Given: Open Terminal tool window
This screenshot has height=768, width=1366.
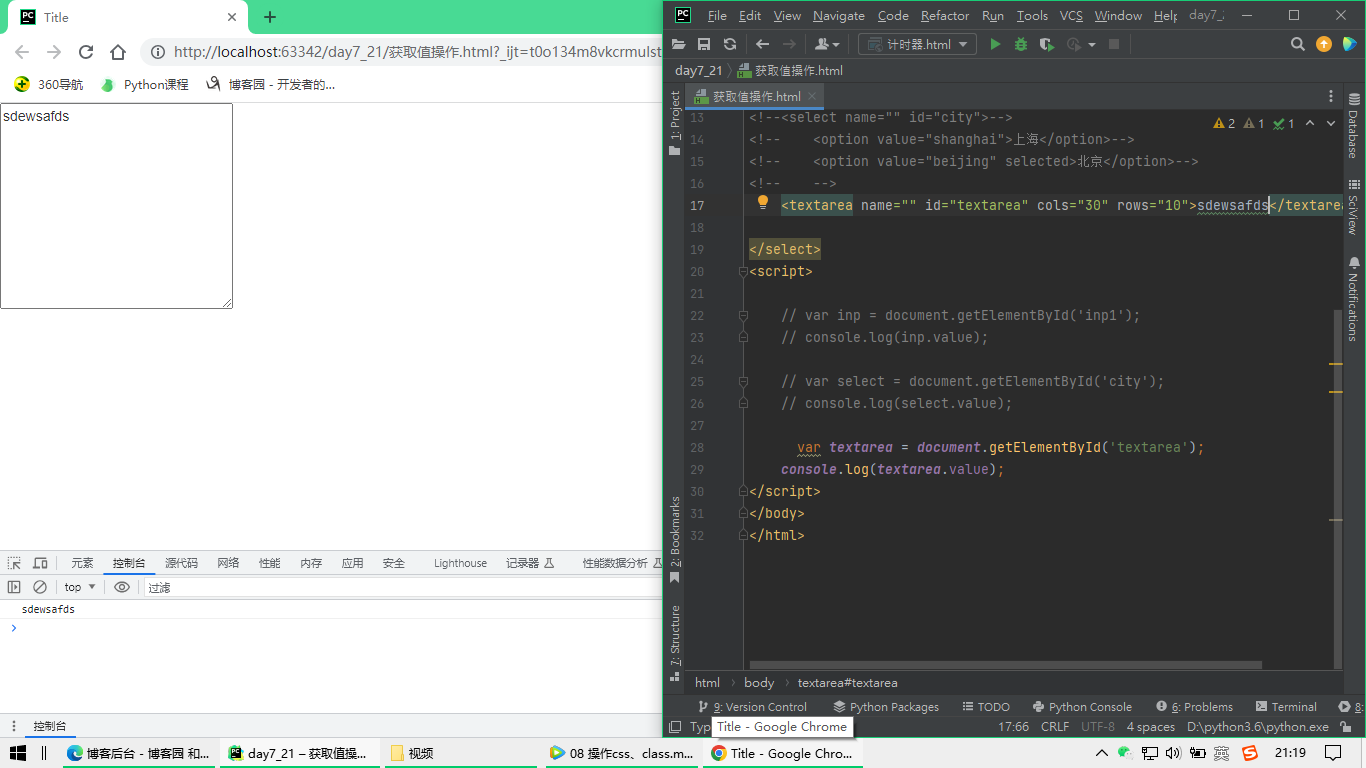Looking at the screenshot, I should coord(1286,707).
